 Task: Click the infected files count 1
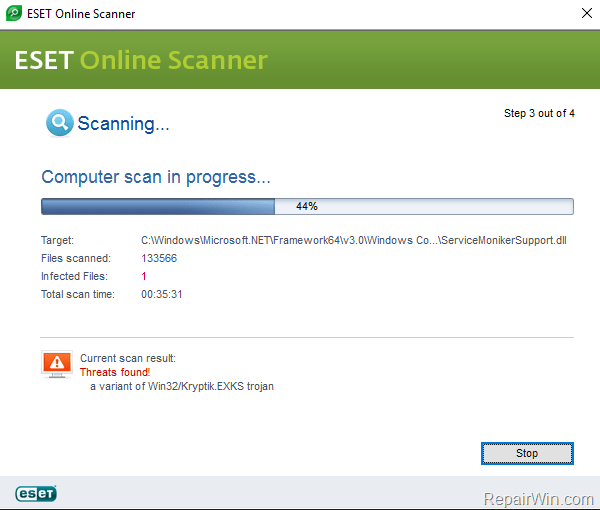(144, 276)
